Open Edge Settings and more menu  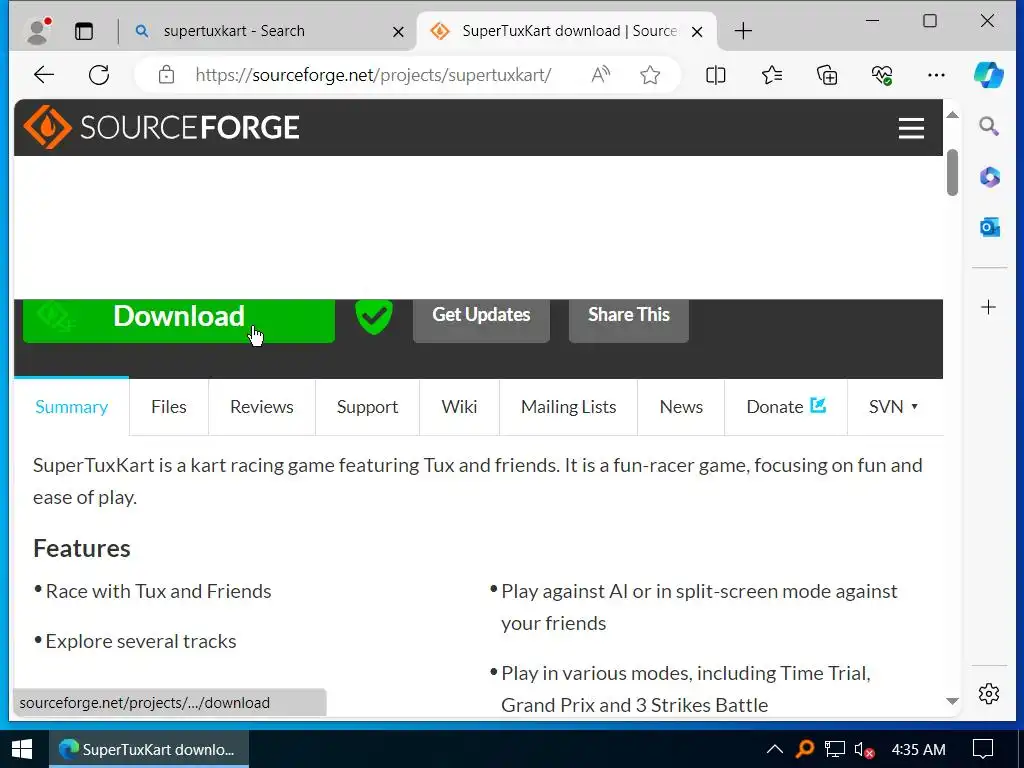936,75
